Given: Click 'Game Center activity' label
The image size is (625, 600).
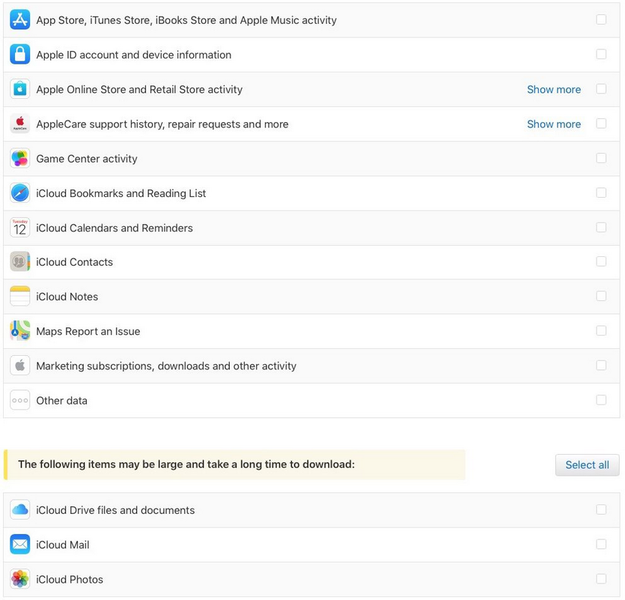Looking at the screenshot, I should [x=86, y=159].
